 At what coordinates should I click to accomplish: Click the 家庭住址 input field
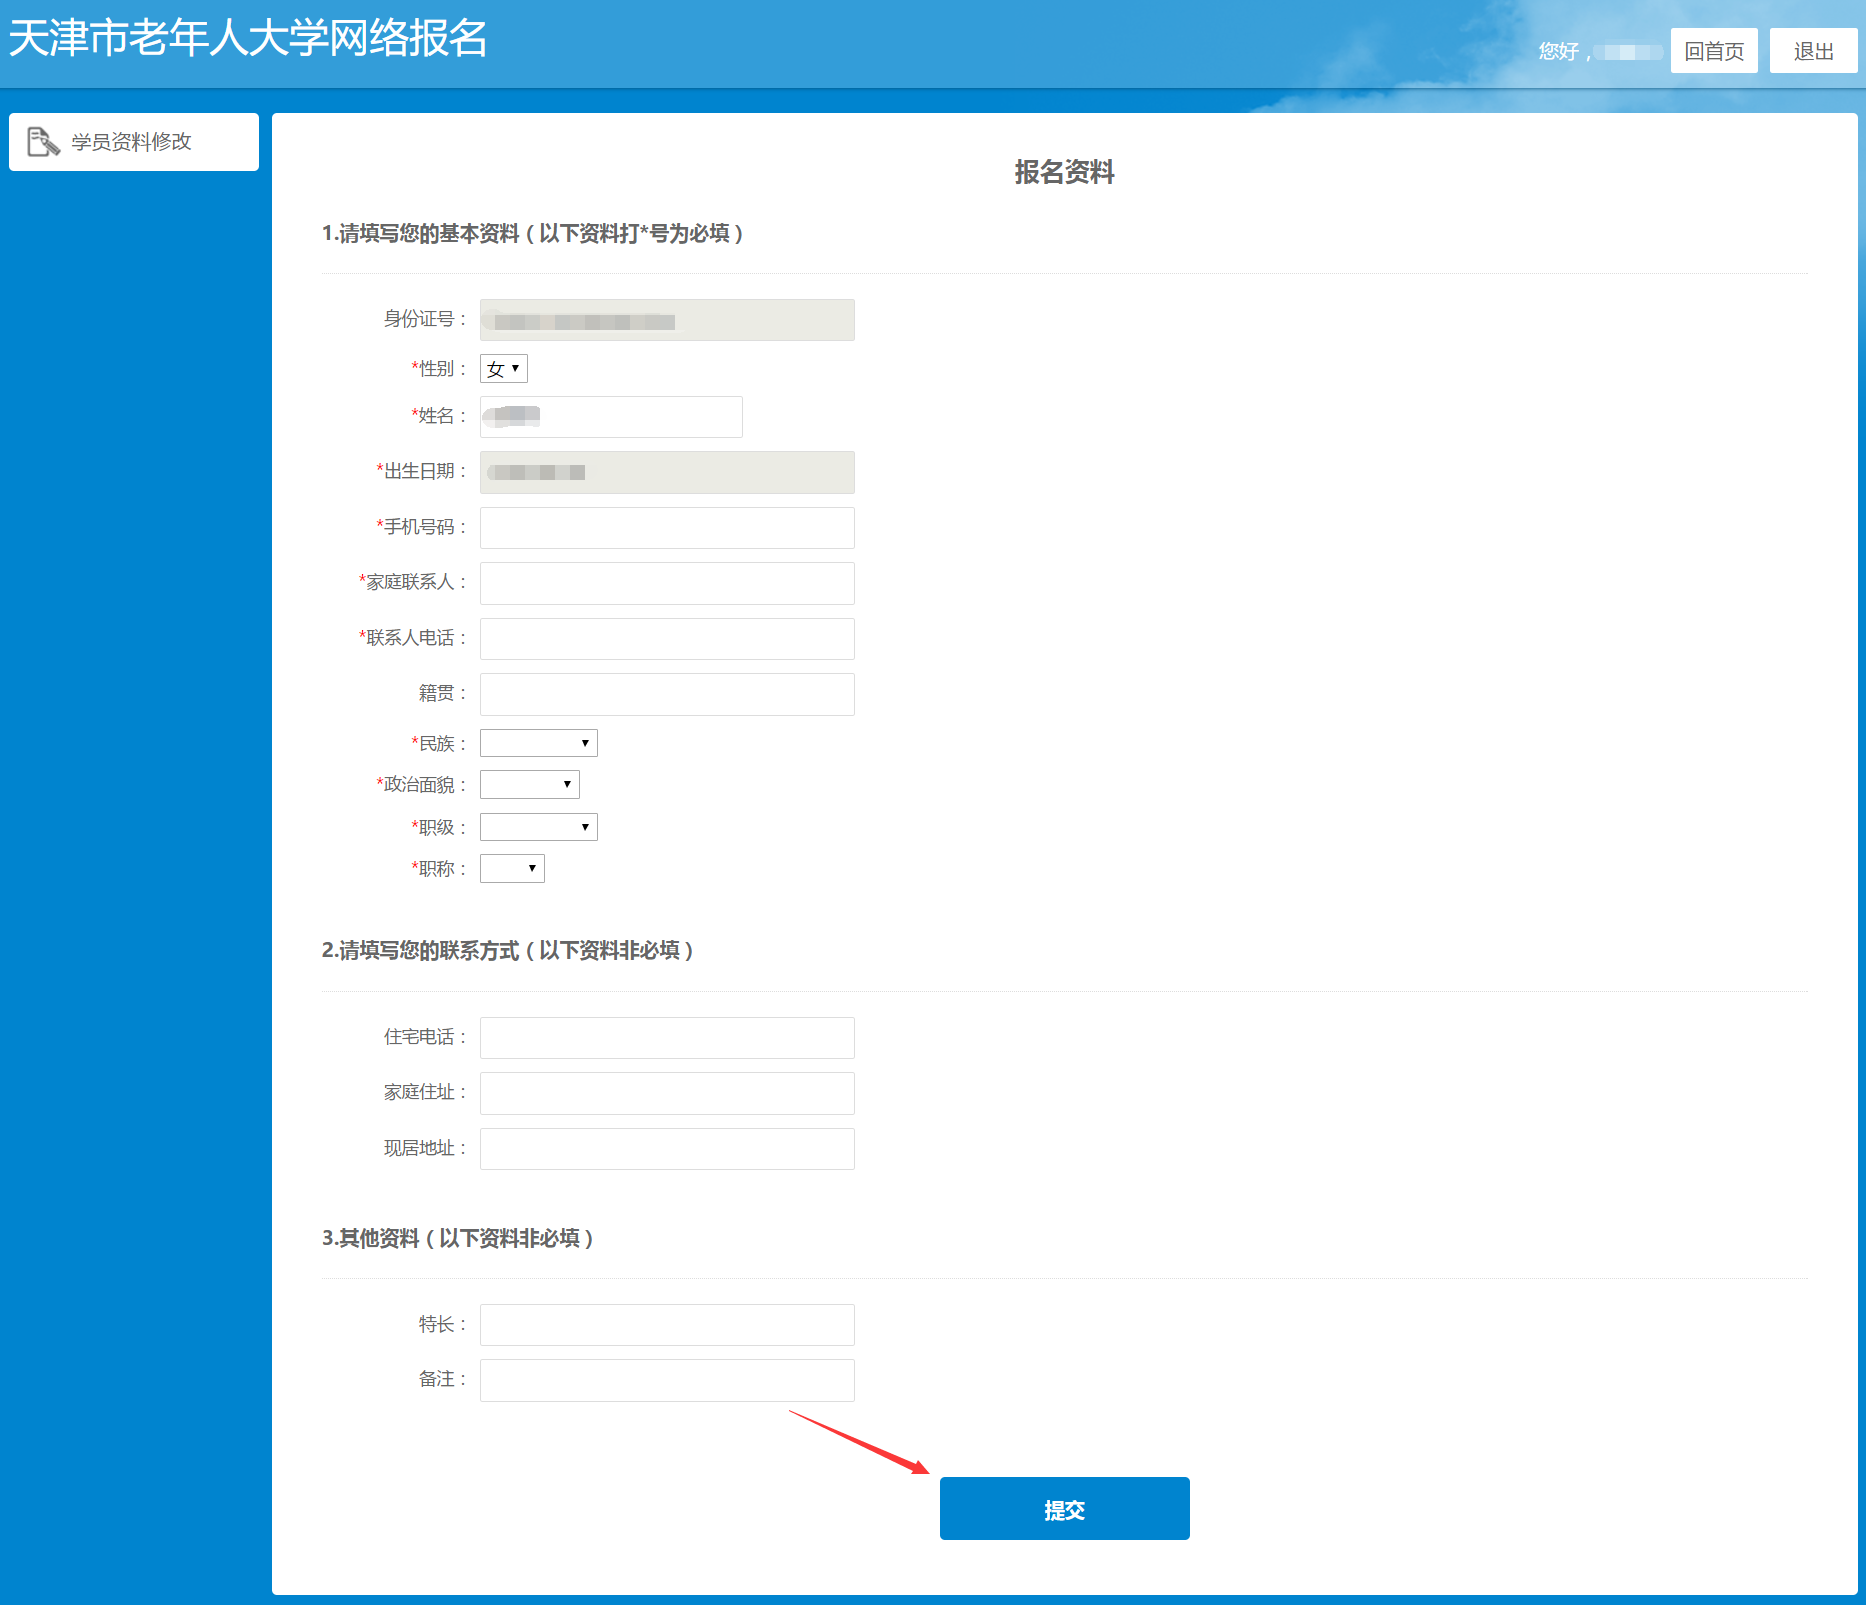pyautogui.click(x=667, y=1093)
